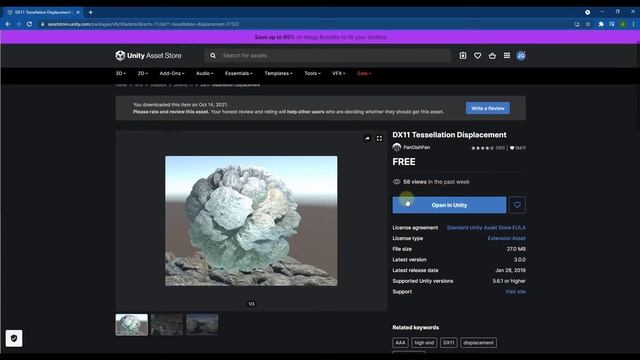Expand the 2D category dropdown
The image size is (640, 360).
(x=142, y=73)
